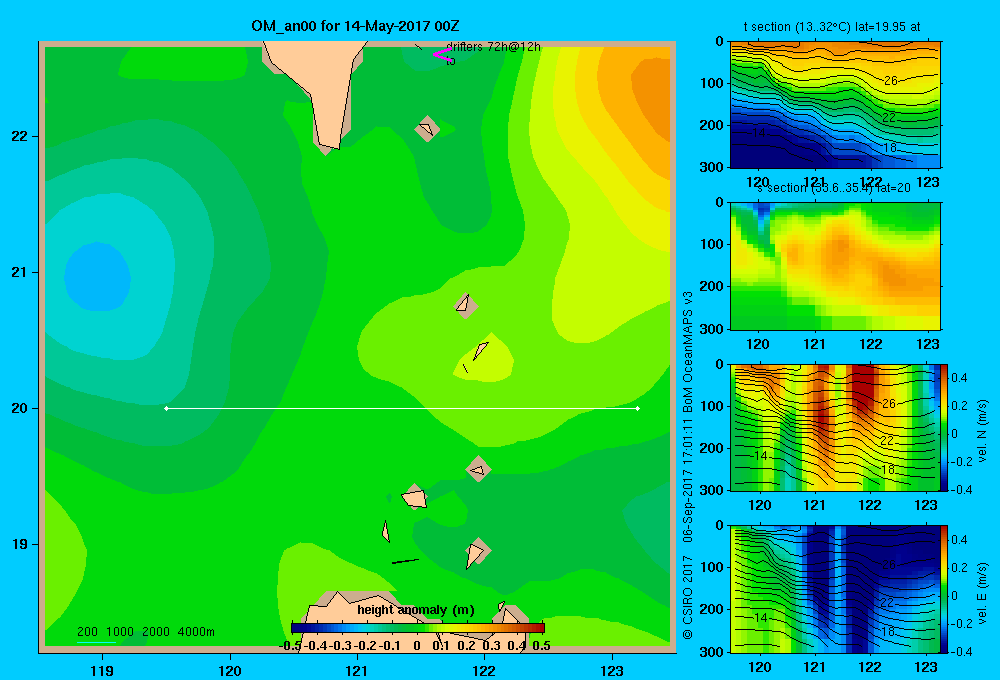Open the northward velocity section panel
Image resolution: width=1000 pixels, height=680 pixels.
pos(835,427)
